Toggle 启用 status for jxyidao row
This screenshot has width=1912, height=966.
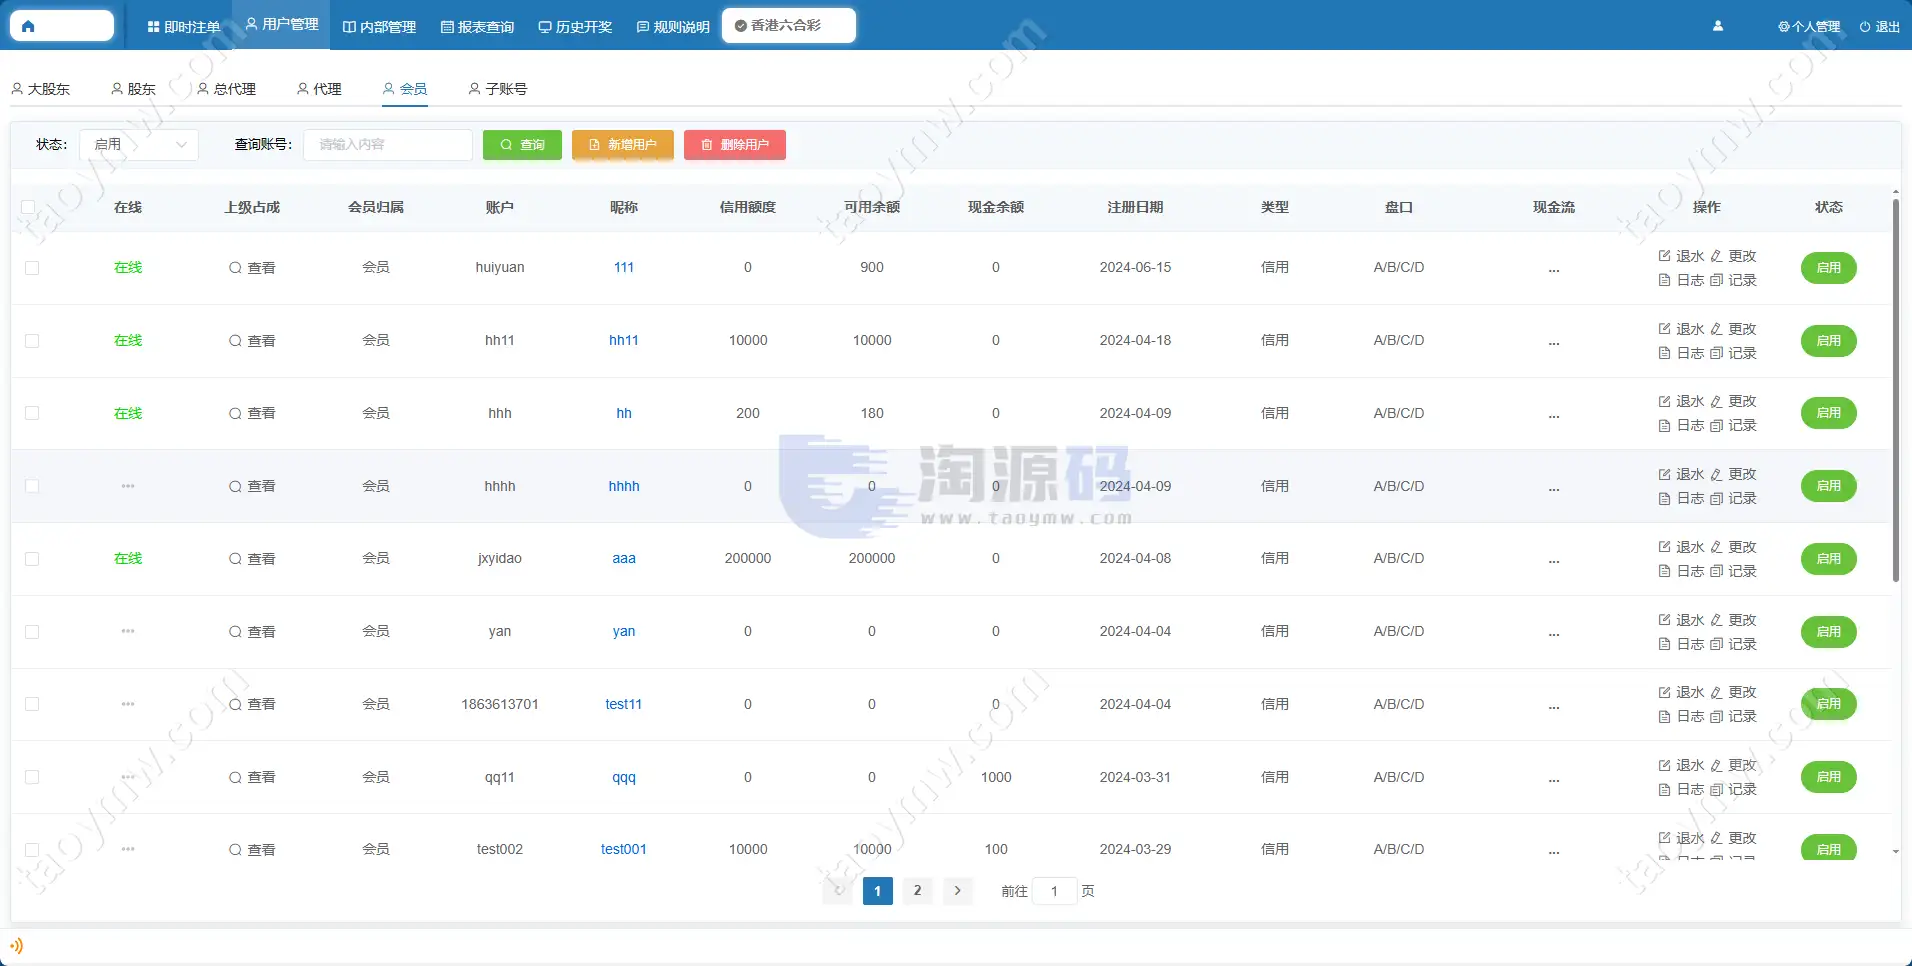pyautogui.click(x=1829, y=559)
